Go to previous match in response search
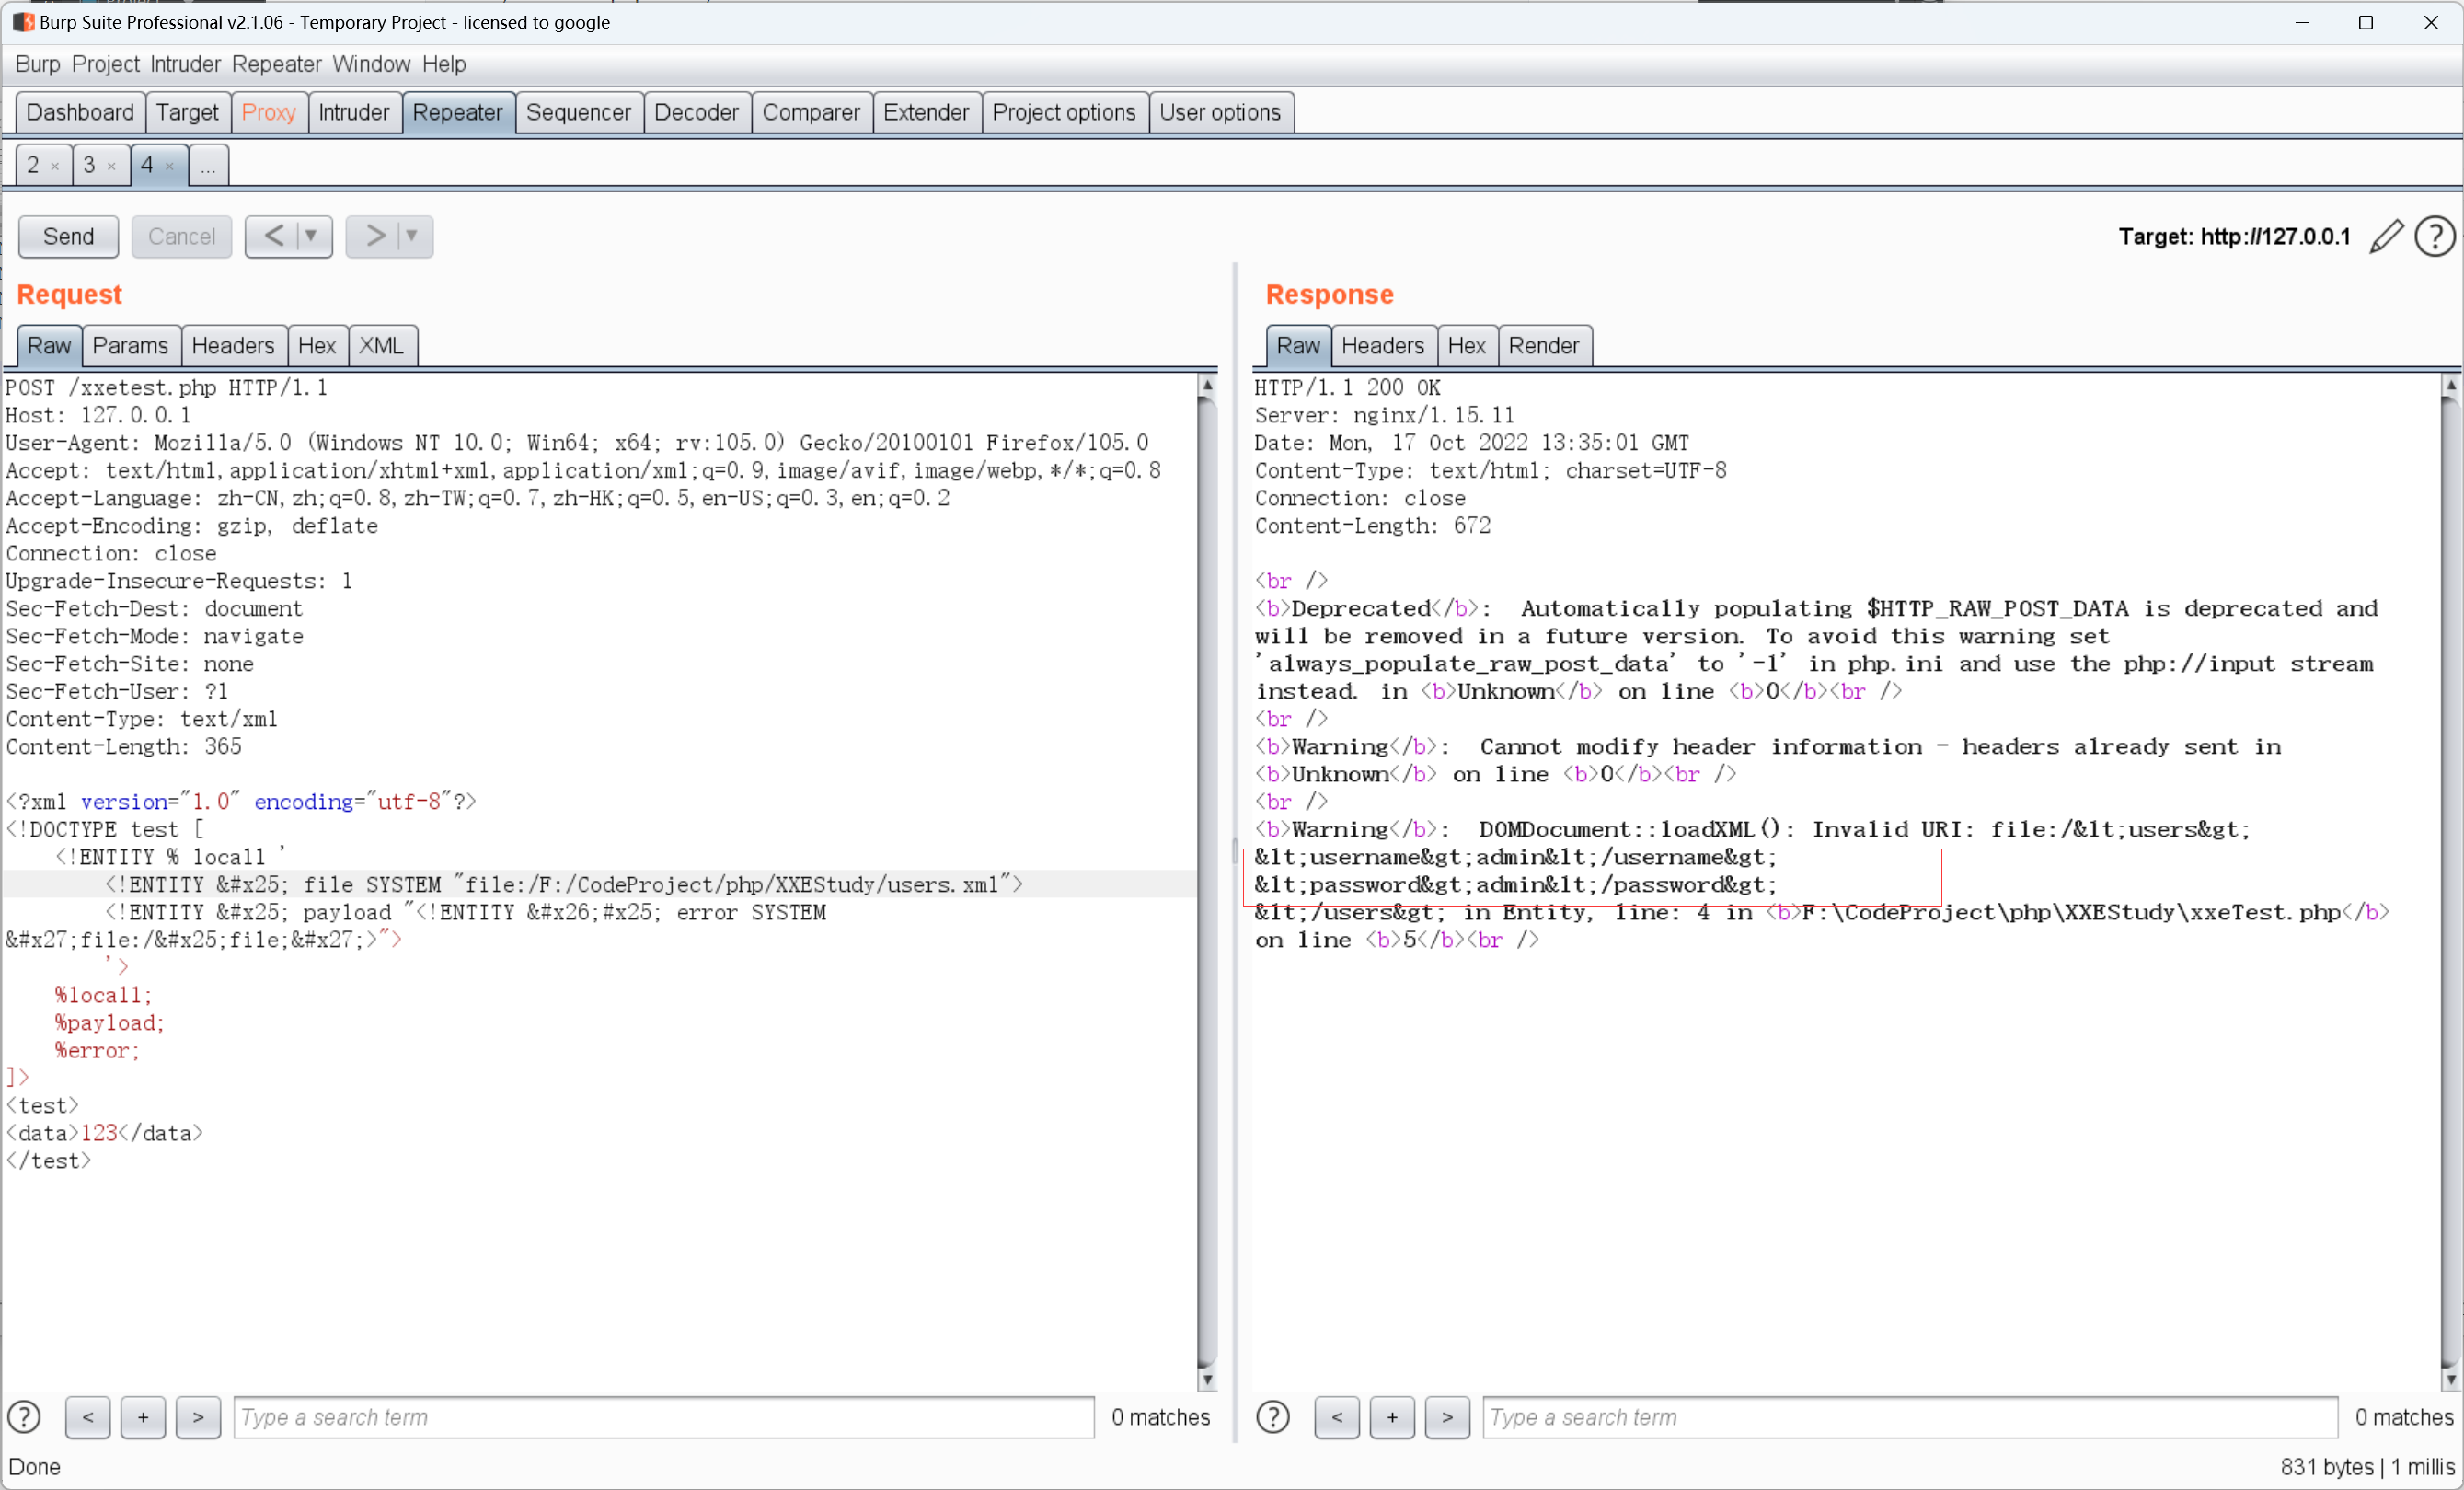Viewport: 2464px width, 1490px height. click(x=1337, y=1417)
